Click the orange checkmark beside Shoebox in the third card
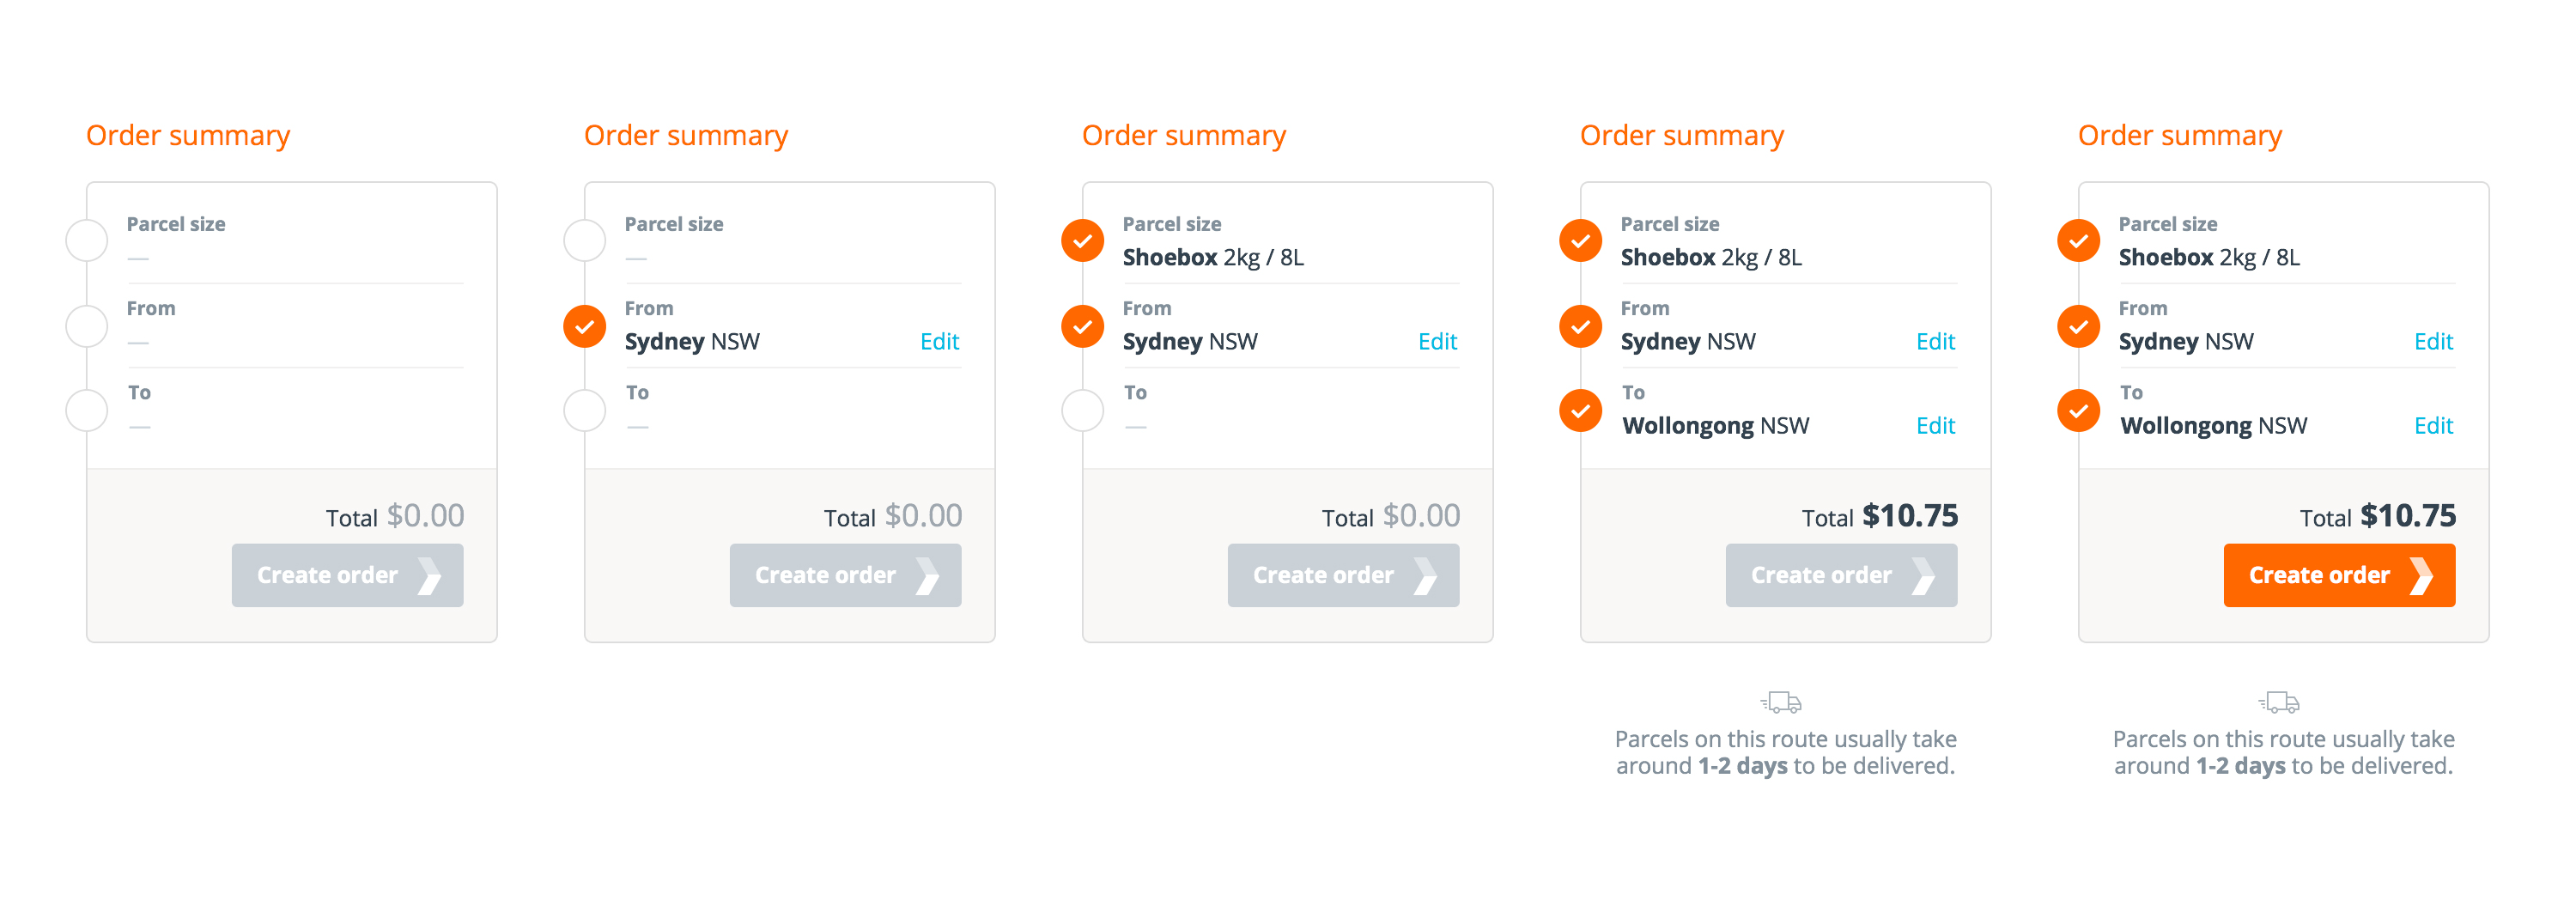 click(x=1082, y=241)
